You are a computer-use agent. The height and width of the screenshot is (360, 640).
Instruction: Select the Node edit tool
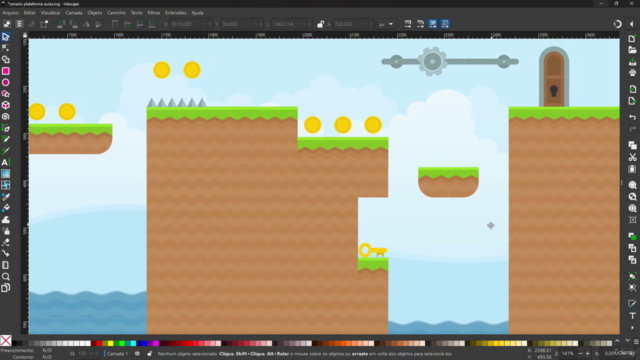(x=5, y=48)
